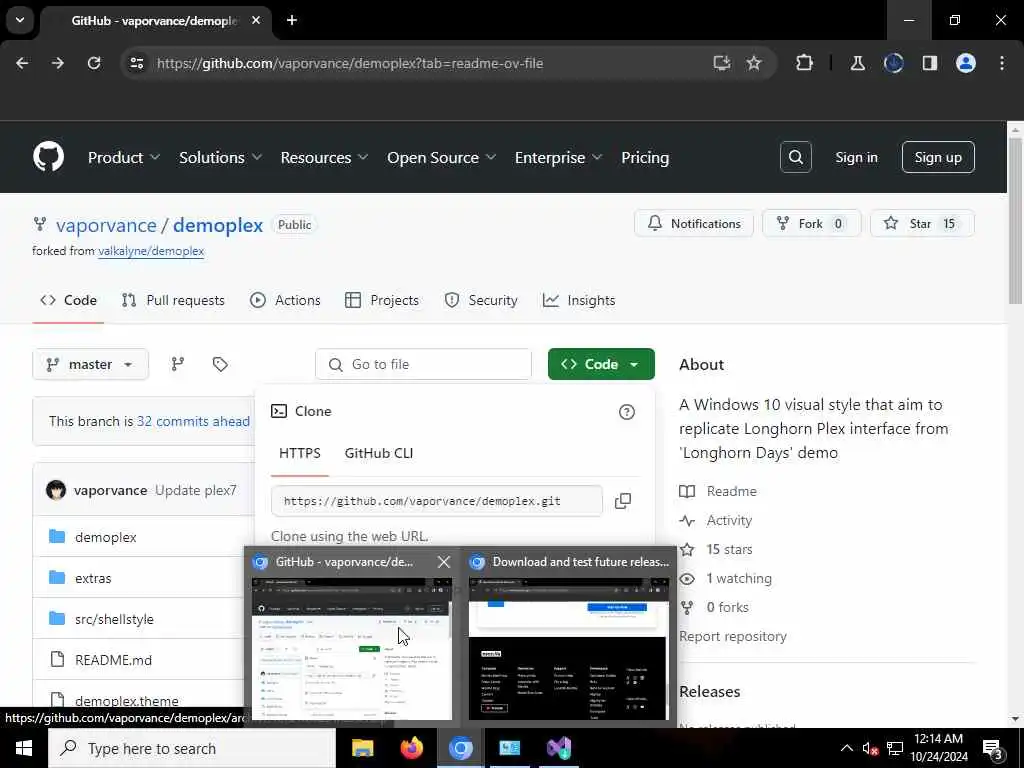Open the browser three-dot menu
The height and width of the screenshot is (768, 1024).
1001,63
